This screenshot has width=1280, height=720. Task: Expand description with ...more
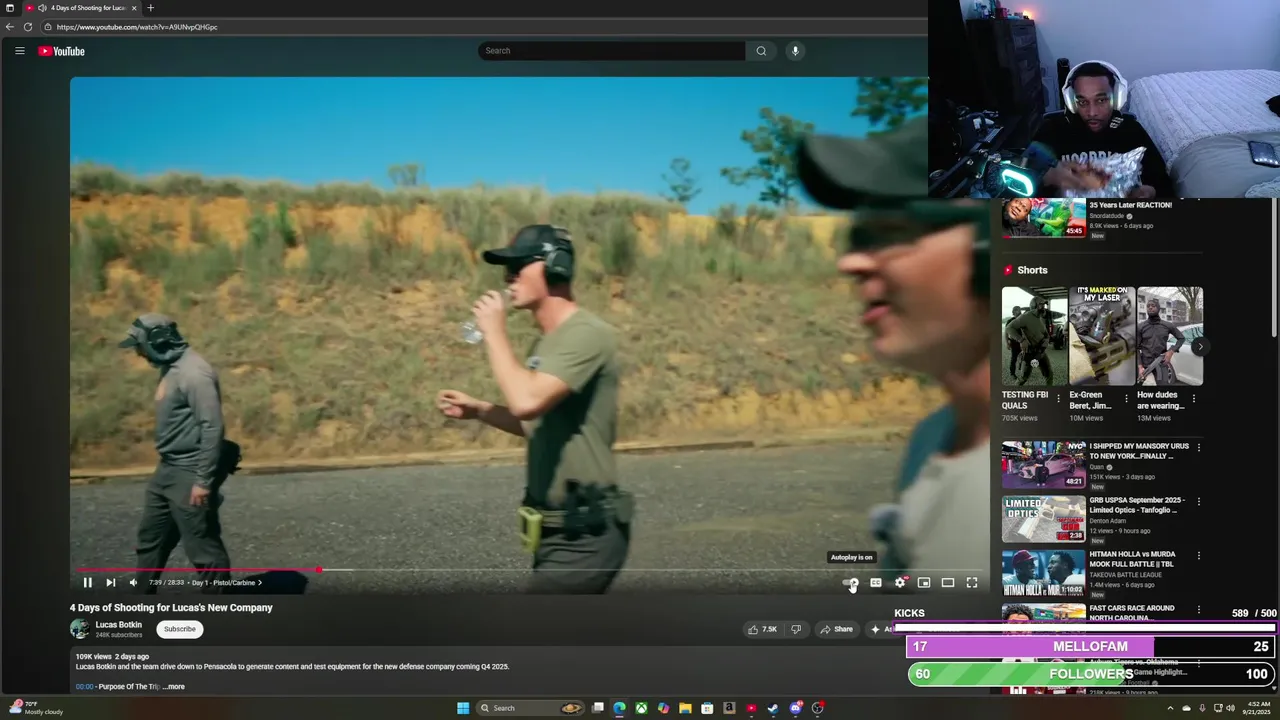174,687
